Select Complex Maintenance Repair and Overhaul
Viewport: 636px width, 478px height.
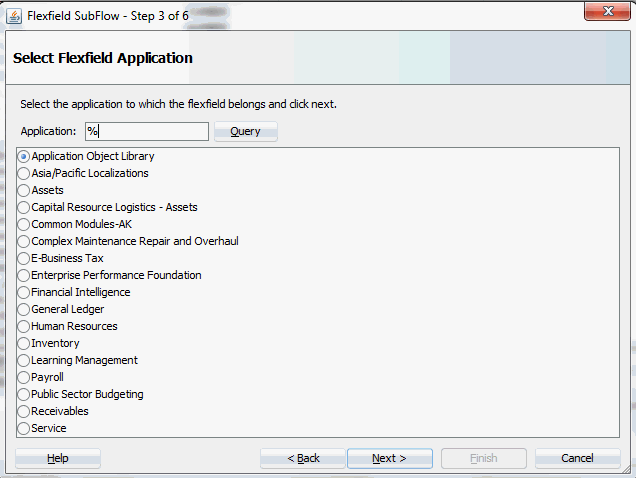[x=24, y=241]
